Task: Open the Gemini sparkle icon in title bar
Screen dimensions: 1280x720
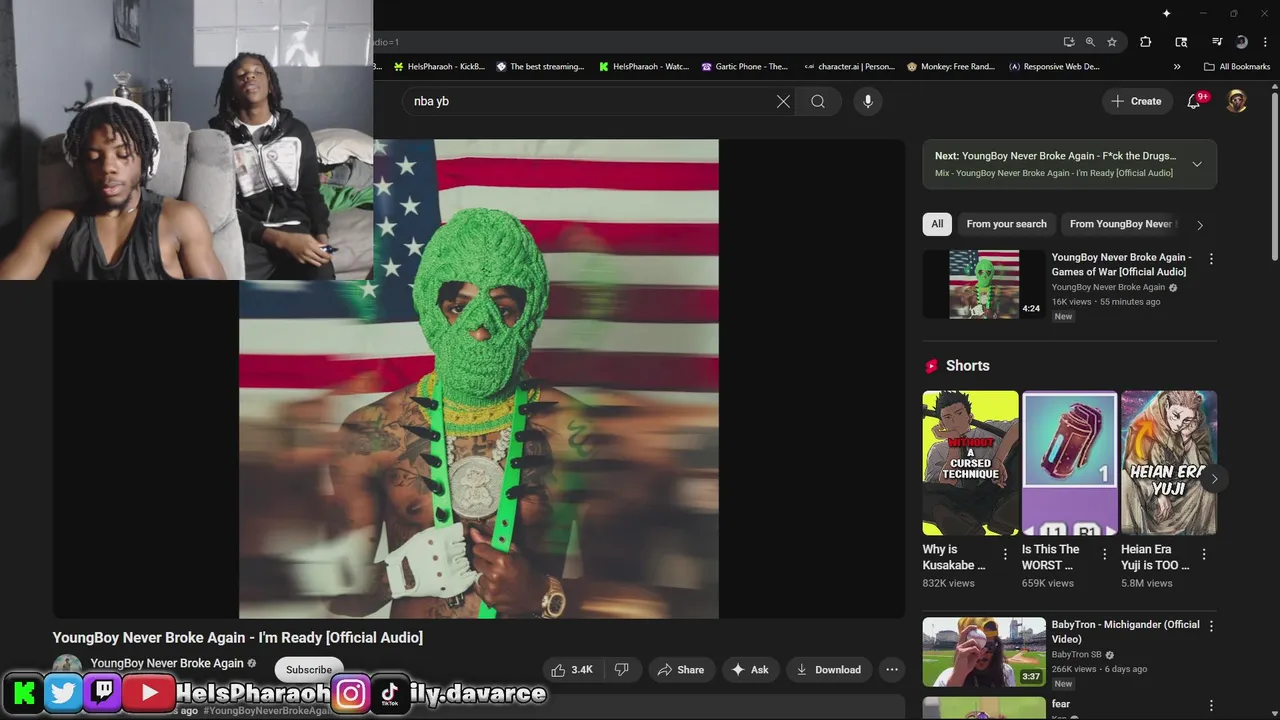Action: coord(1166,13)
